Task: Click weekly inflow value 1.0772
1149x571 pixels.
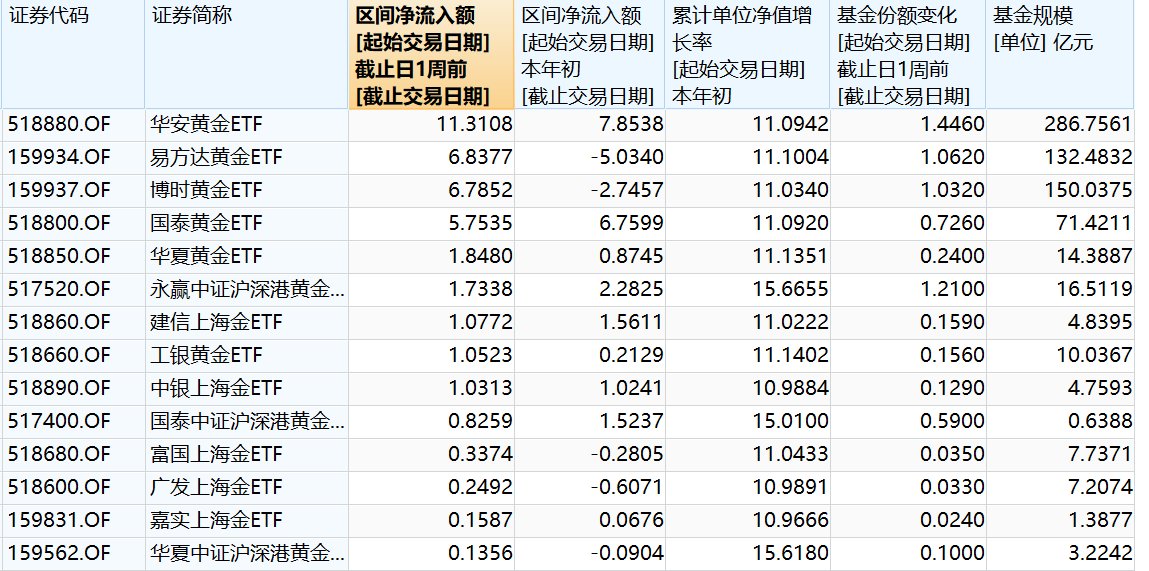Action: click(480, 322)
